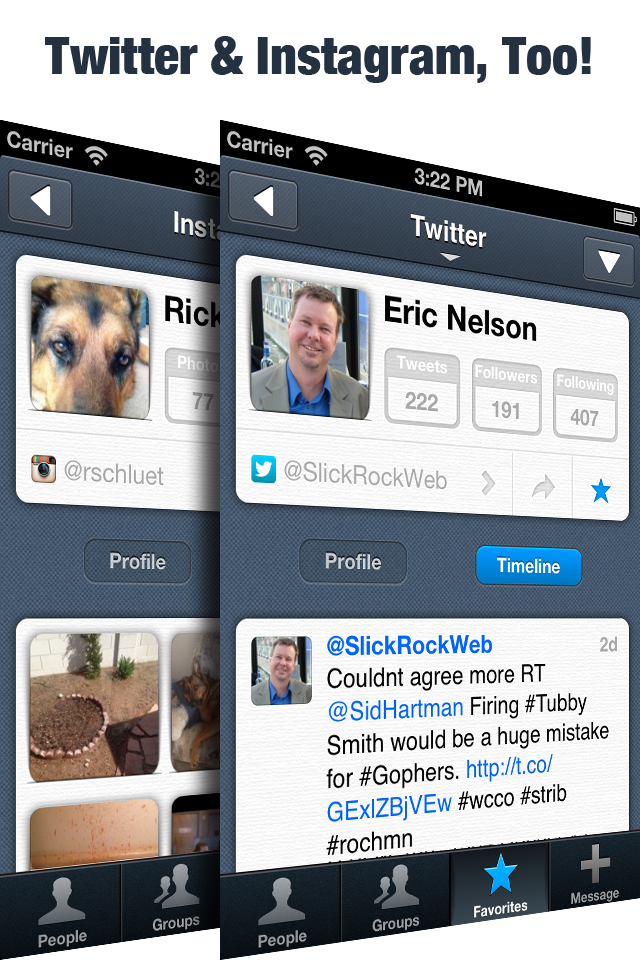Screen dimensions: 640x960
Task: Tap the back arrow on Instagram screen
Action: click(x=40, y=200)
